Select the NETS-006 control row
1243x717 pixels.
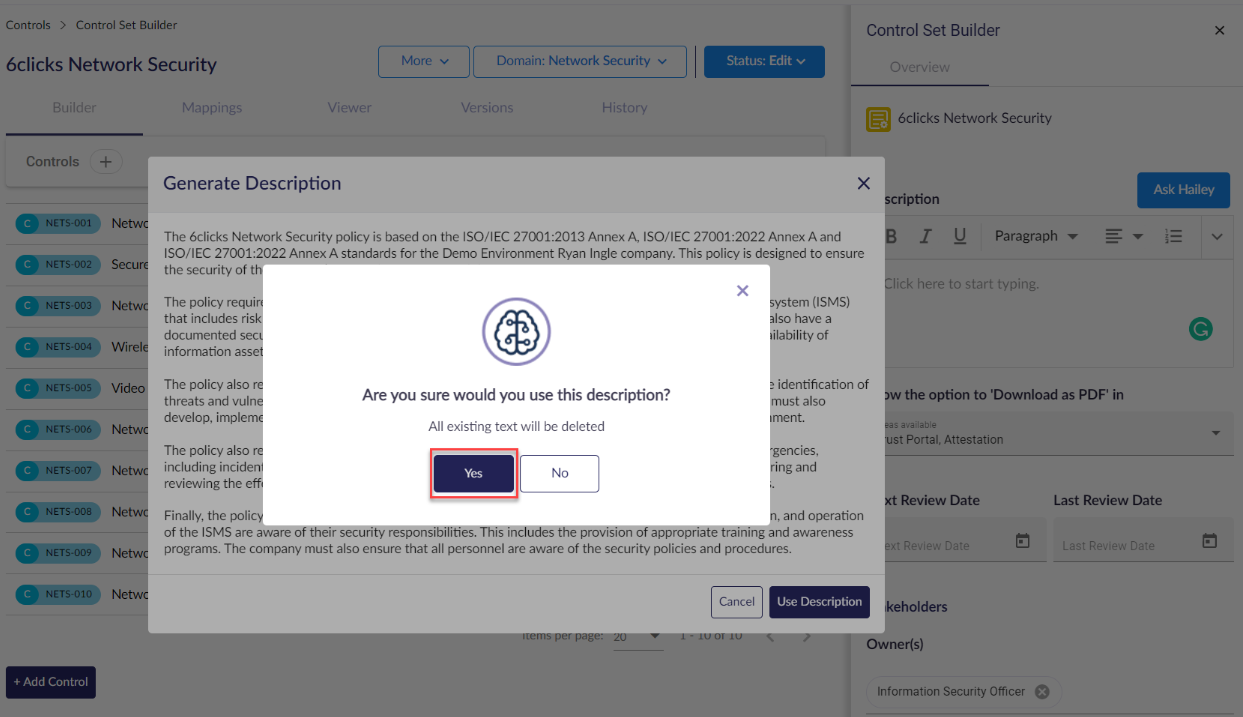(x=78, y=429)
